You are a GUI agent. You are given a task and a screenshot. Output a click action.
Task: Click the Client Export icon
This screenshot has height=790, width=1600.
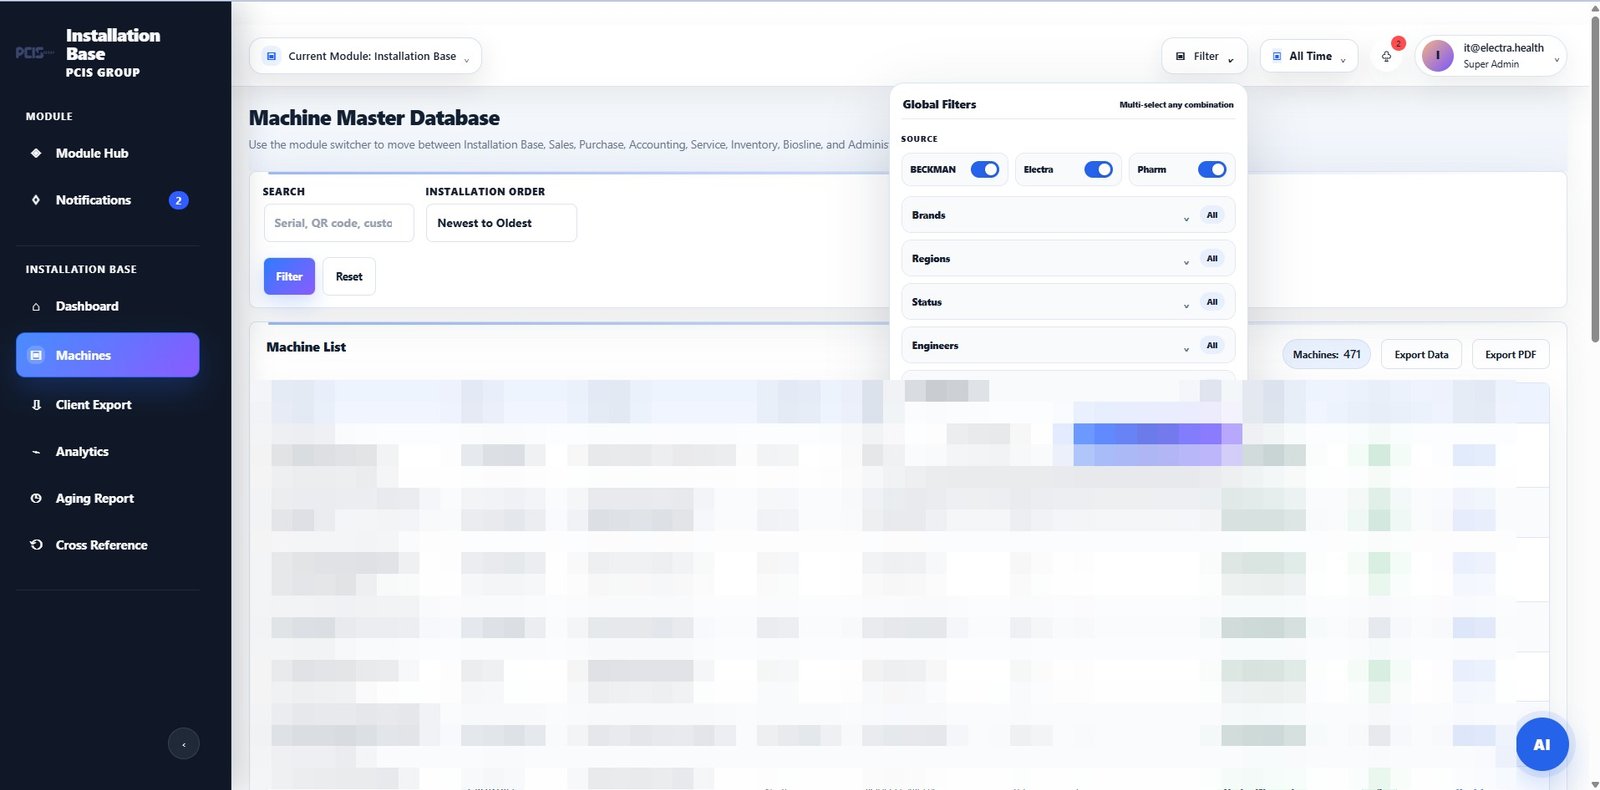(36, 405)
